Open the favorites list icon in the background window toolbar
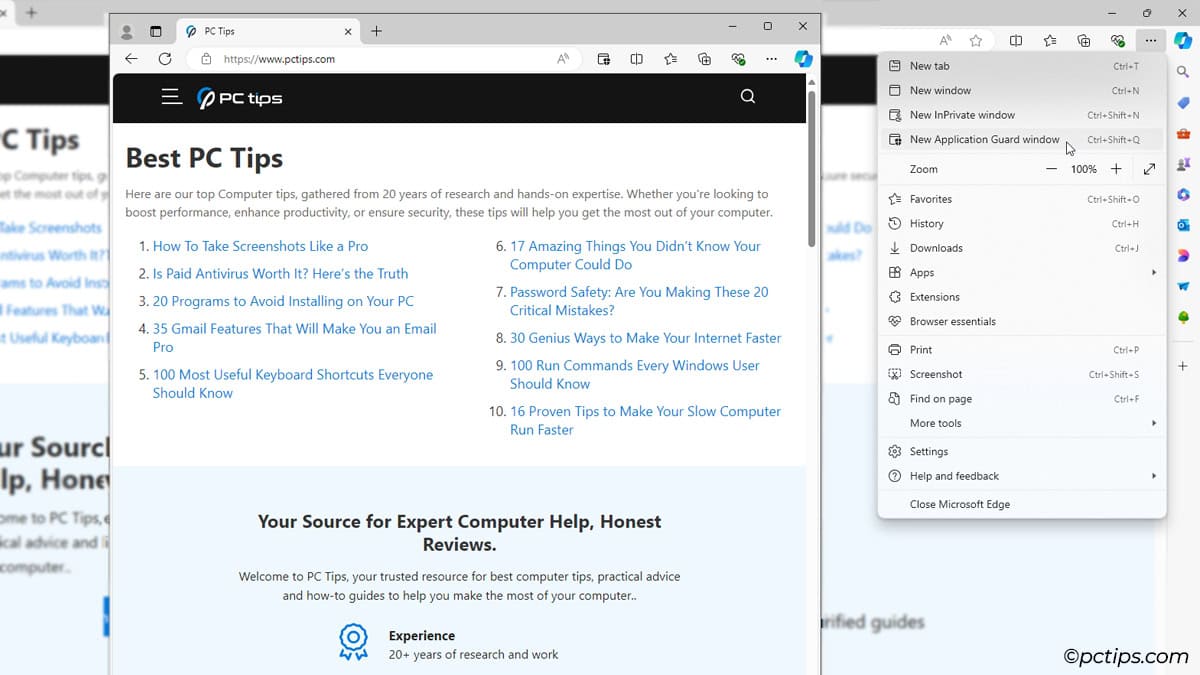Viewport: 1200px width, 675px height. [x=1050, y=41]
